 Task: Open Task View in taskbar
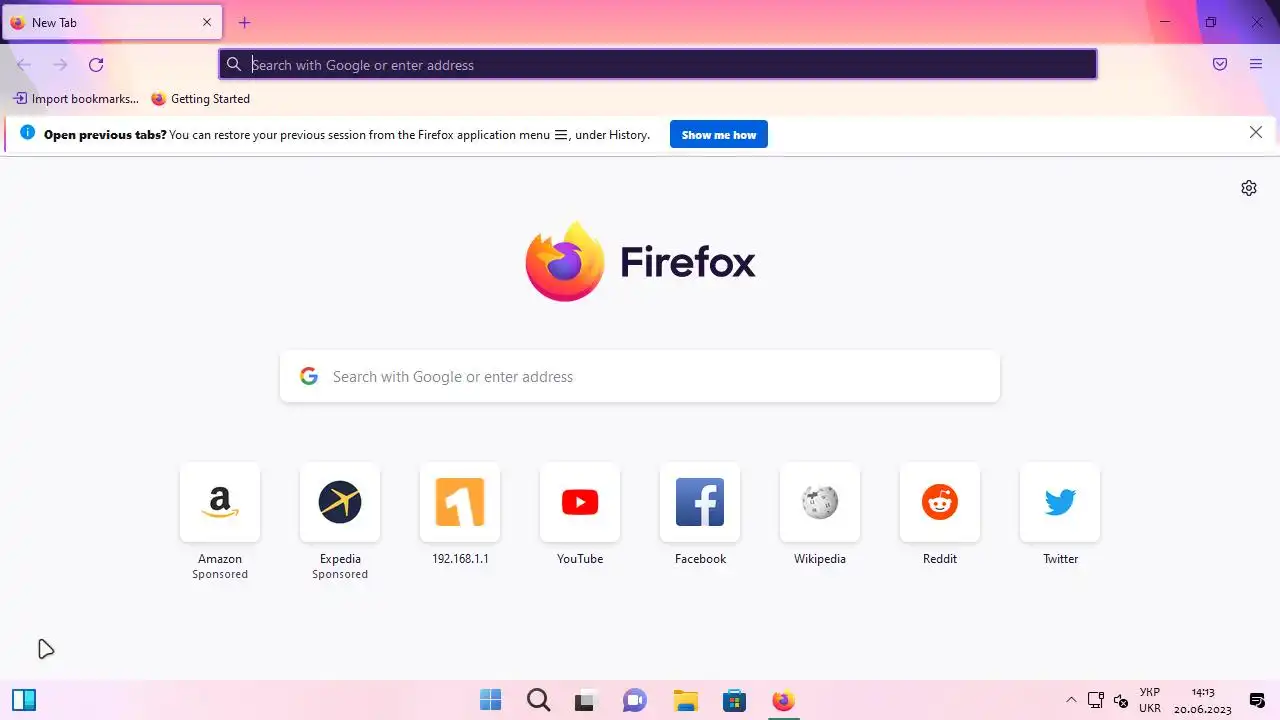[x=586, y=700]
